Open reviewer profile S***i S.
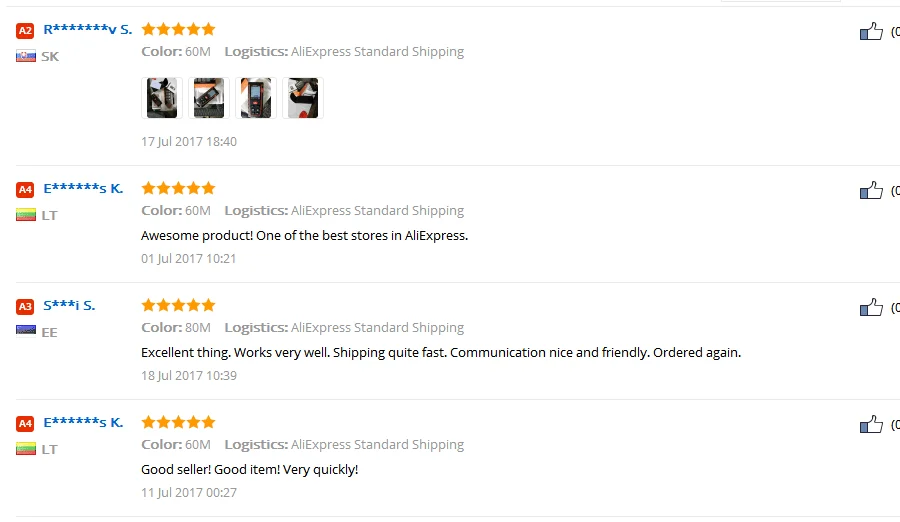The width and height of the screenshot is (900, 522). (69, 306)
